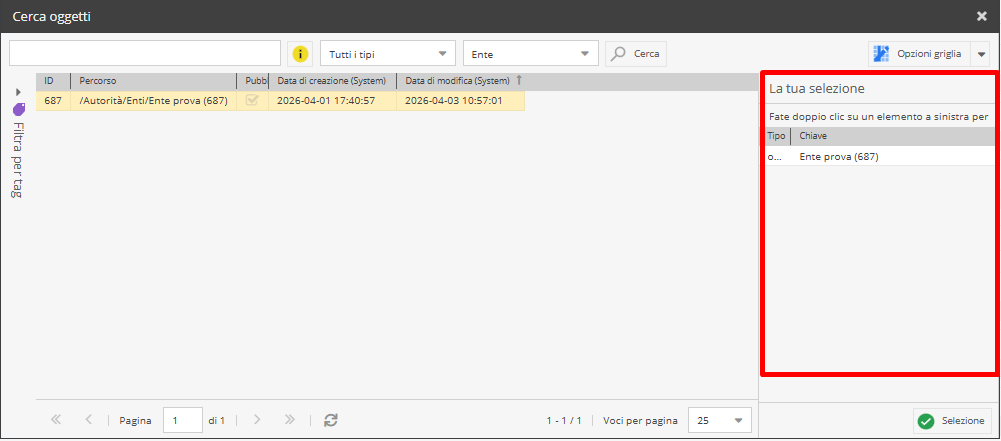
Task: Click the Cerca search button
Action: tap(636, 54)
